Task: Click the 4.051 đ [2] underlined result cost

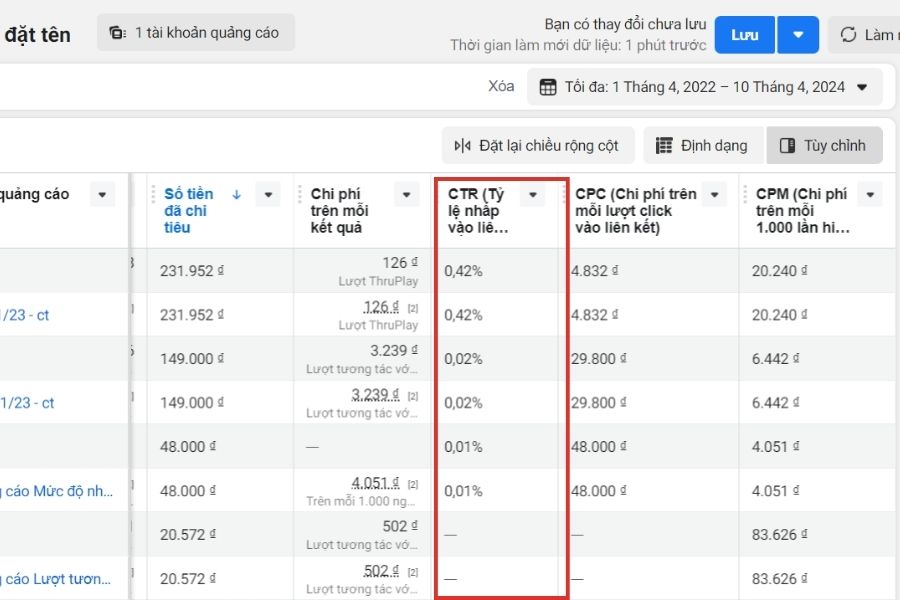Action: 375,483
